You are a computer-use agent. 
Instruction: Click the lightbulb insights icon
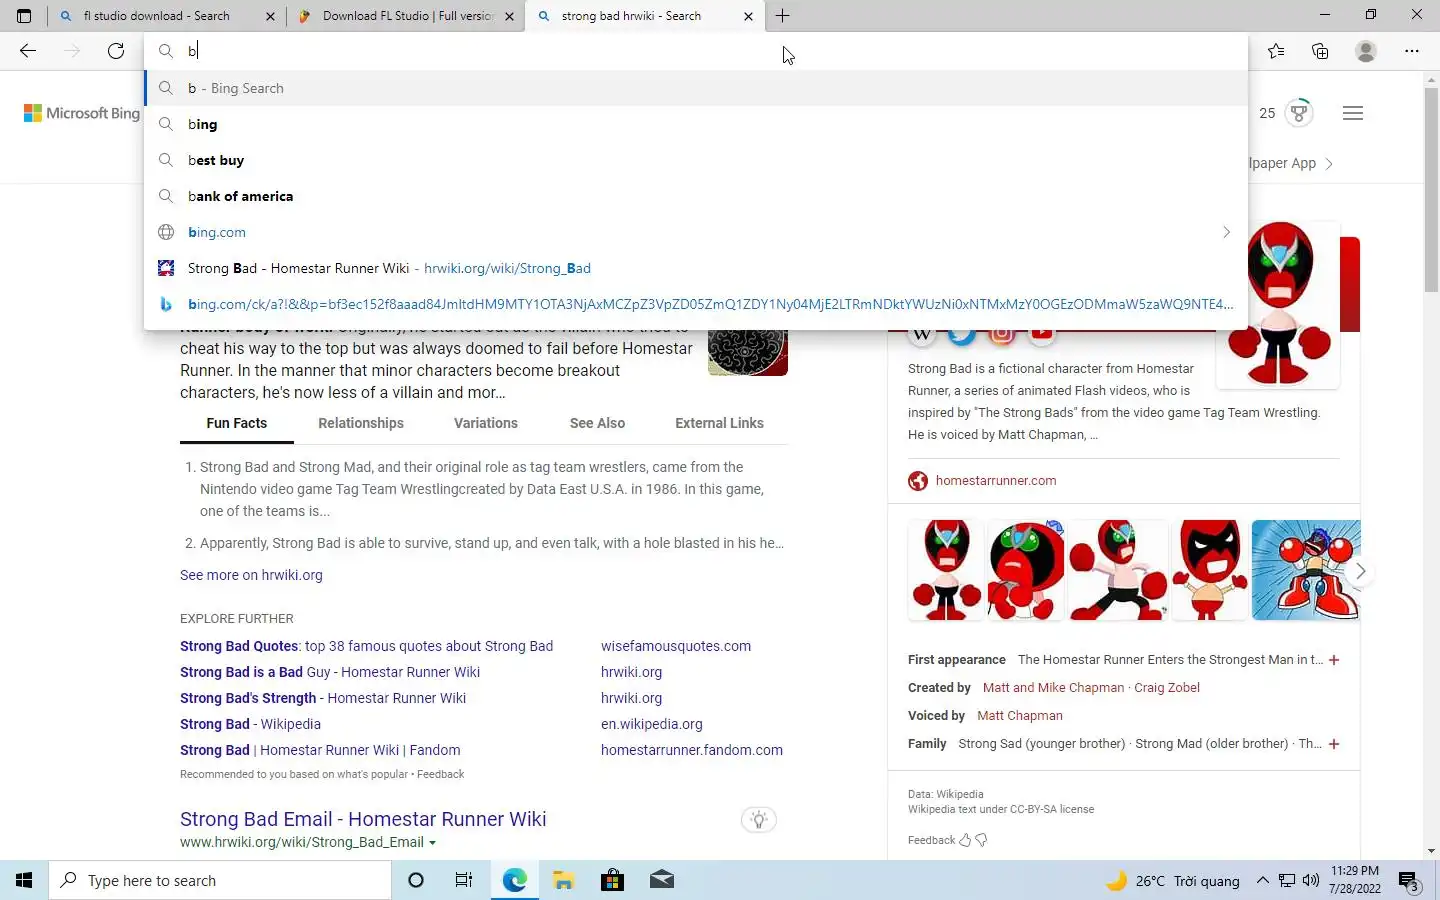759,820
